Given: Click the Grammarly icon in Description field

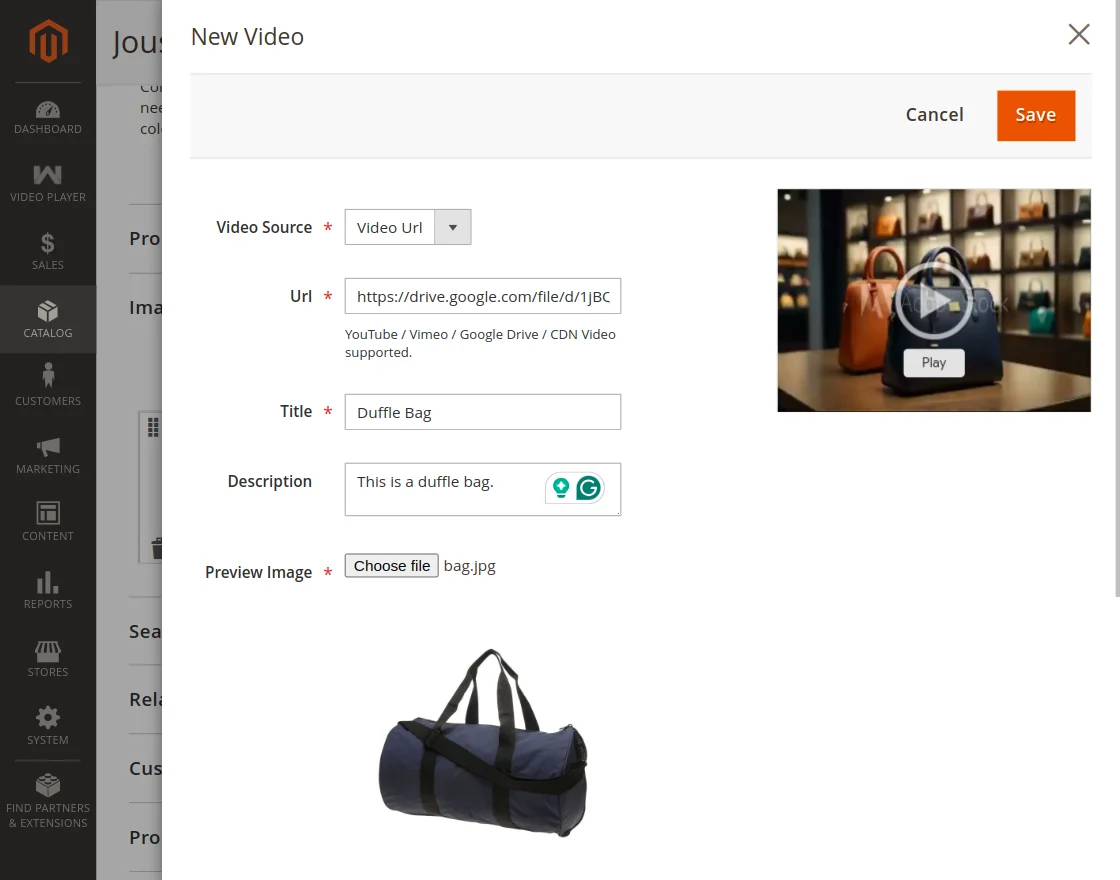Looking at the screenshot, I should tap(588, 487).
